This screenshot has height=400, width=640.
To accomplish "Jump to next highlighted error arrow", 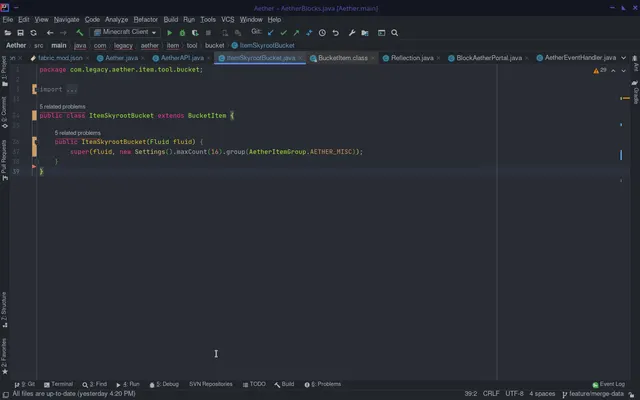I will [x=623, y=71].
